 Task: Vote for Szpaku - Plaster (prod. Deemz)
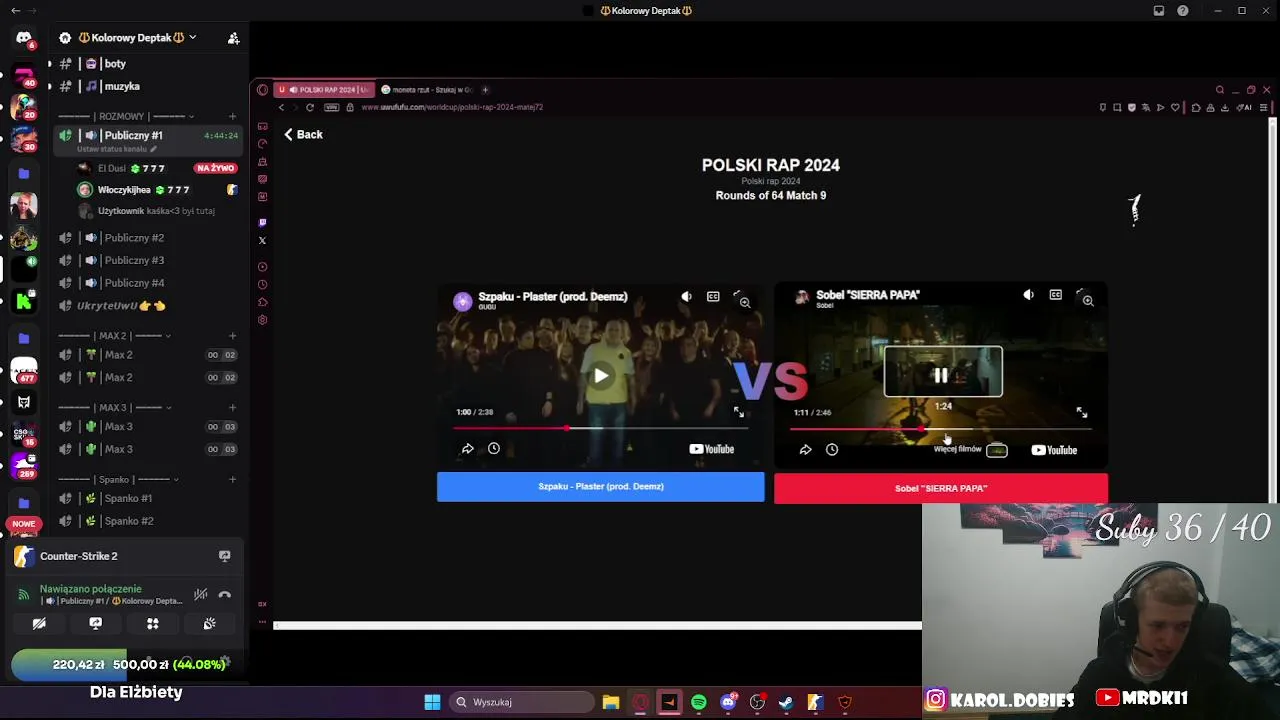tap(600, 487)
